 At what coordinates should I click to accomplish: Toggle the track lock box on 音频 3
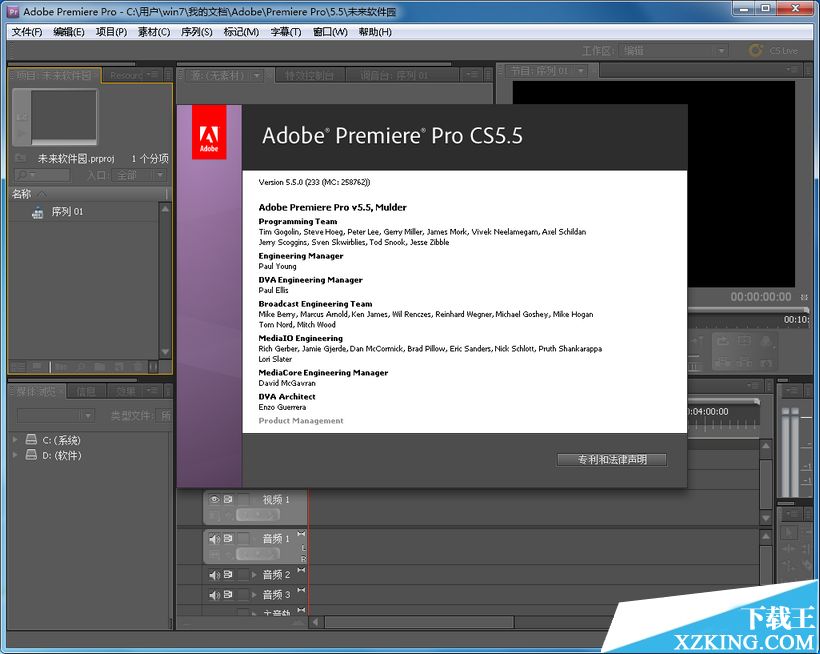click(243, 595)
